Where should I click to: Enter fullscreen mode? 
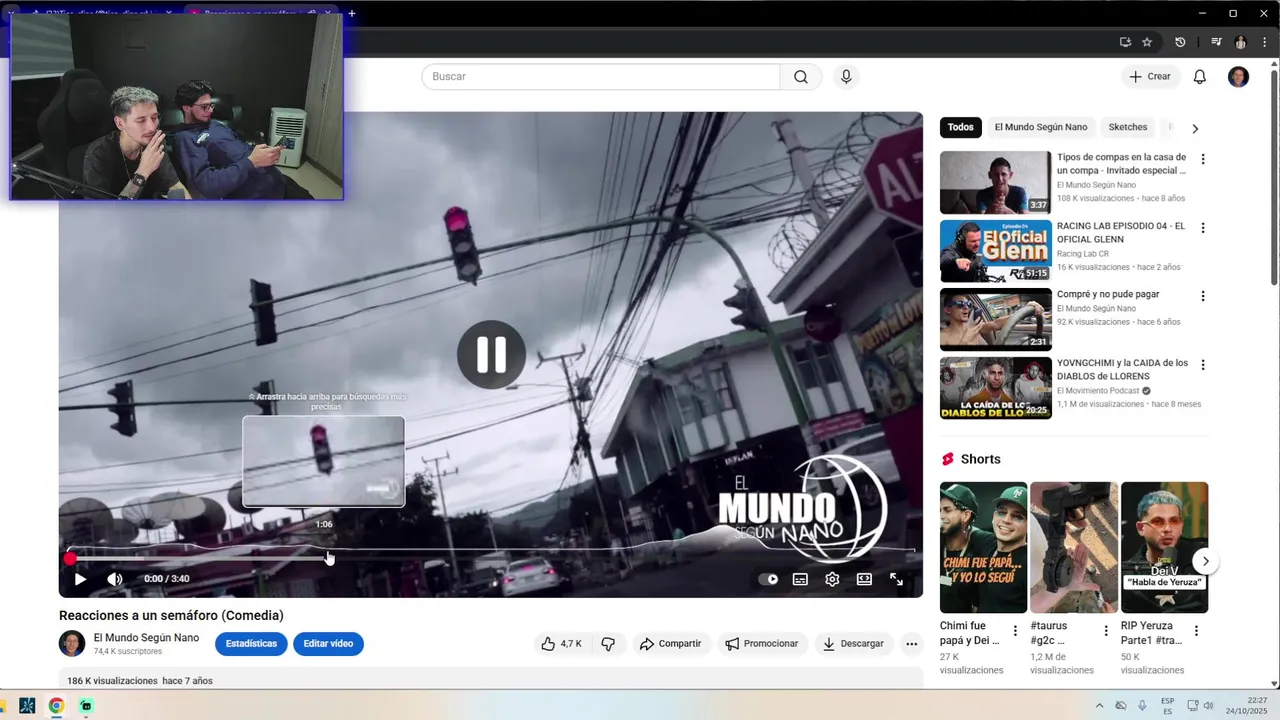(896, 579)
